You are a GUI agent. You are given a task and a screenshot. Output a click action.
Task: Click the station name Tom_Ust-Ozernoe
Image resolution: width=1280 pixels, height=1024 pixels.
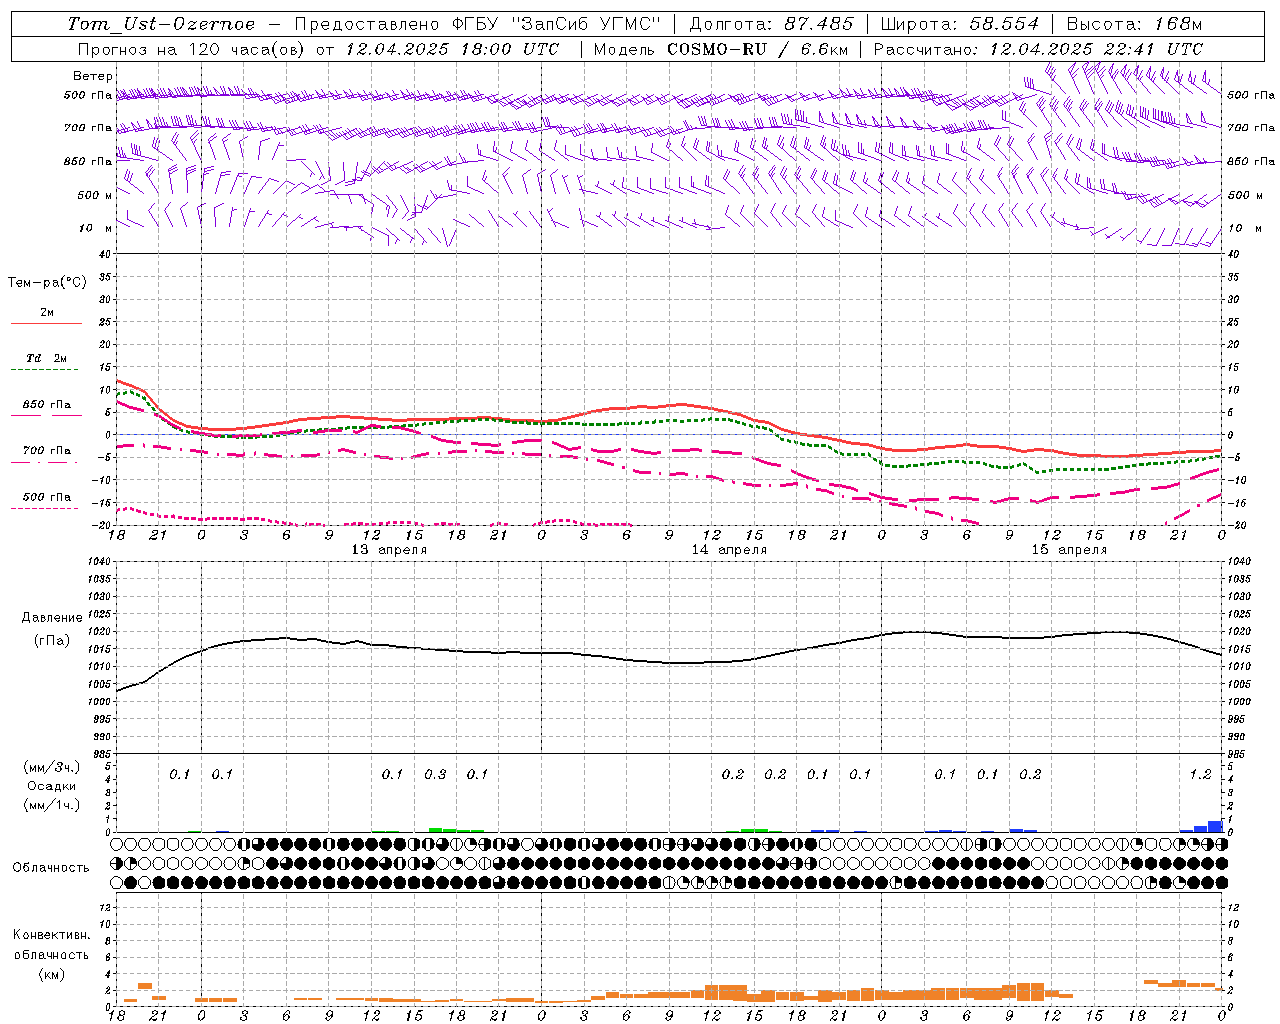coord(161,24)
